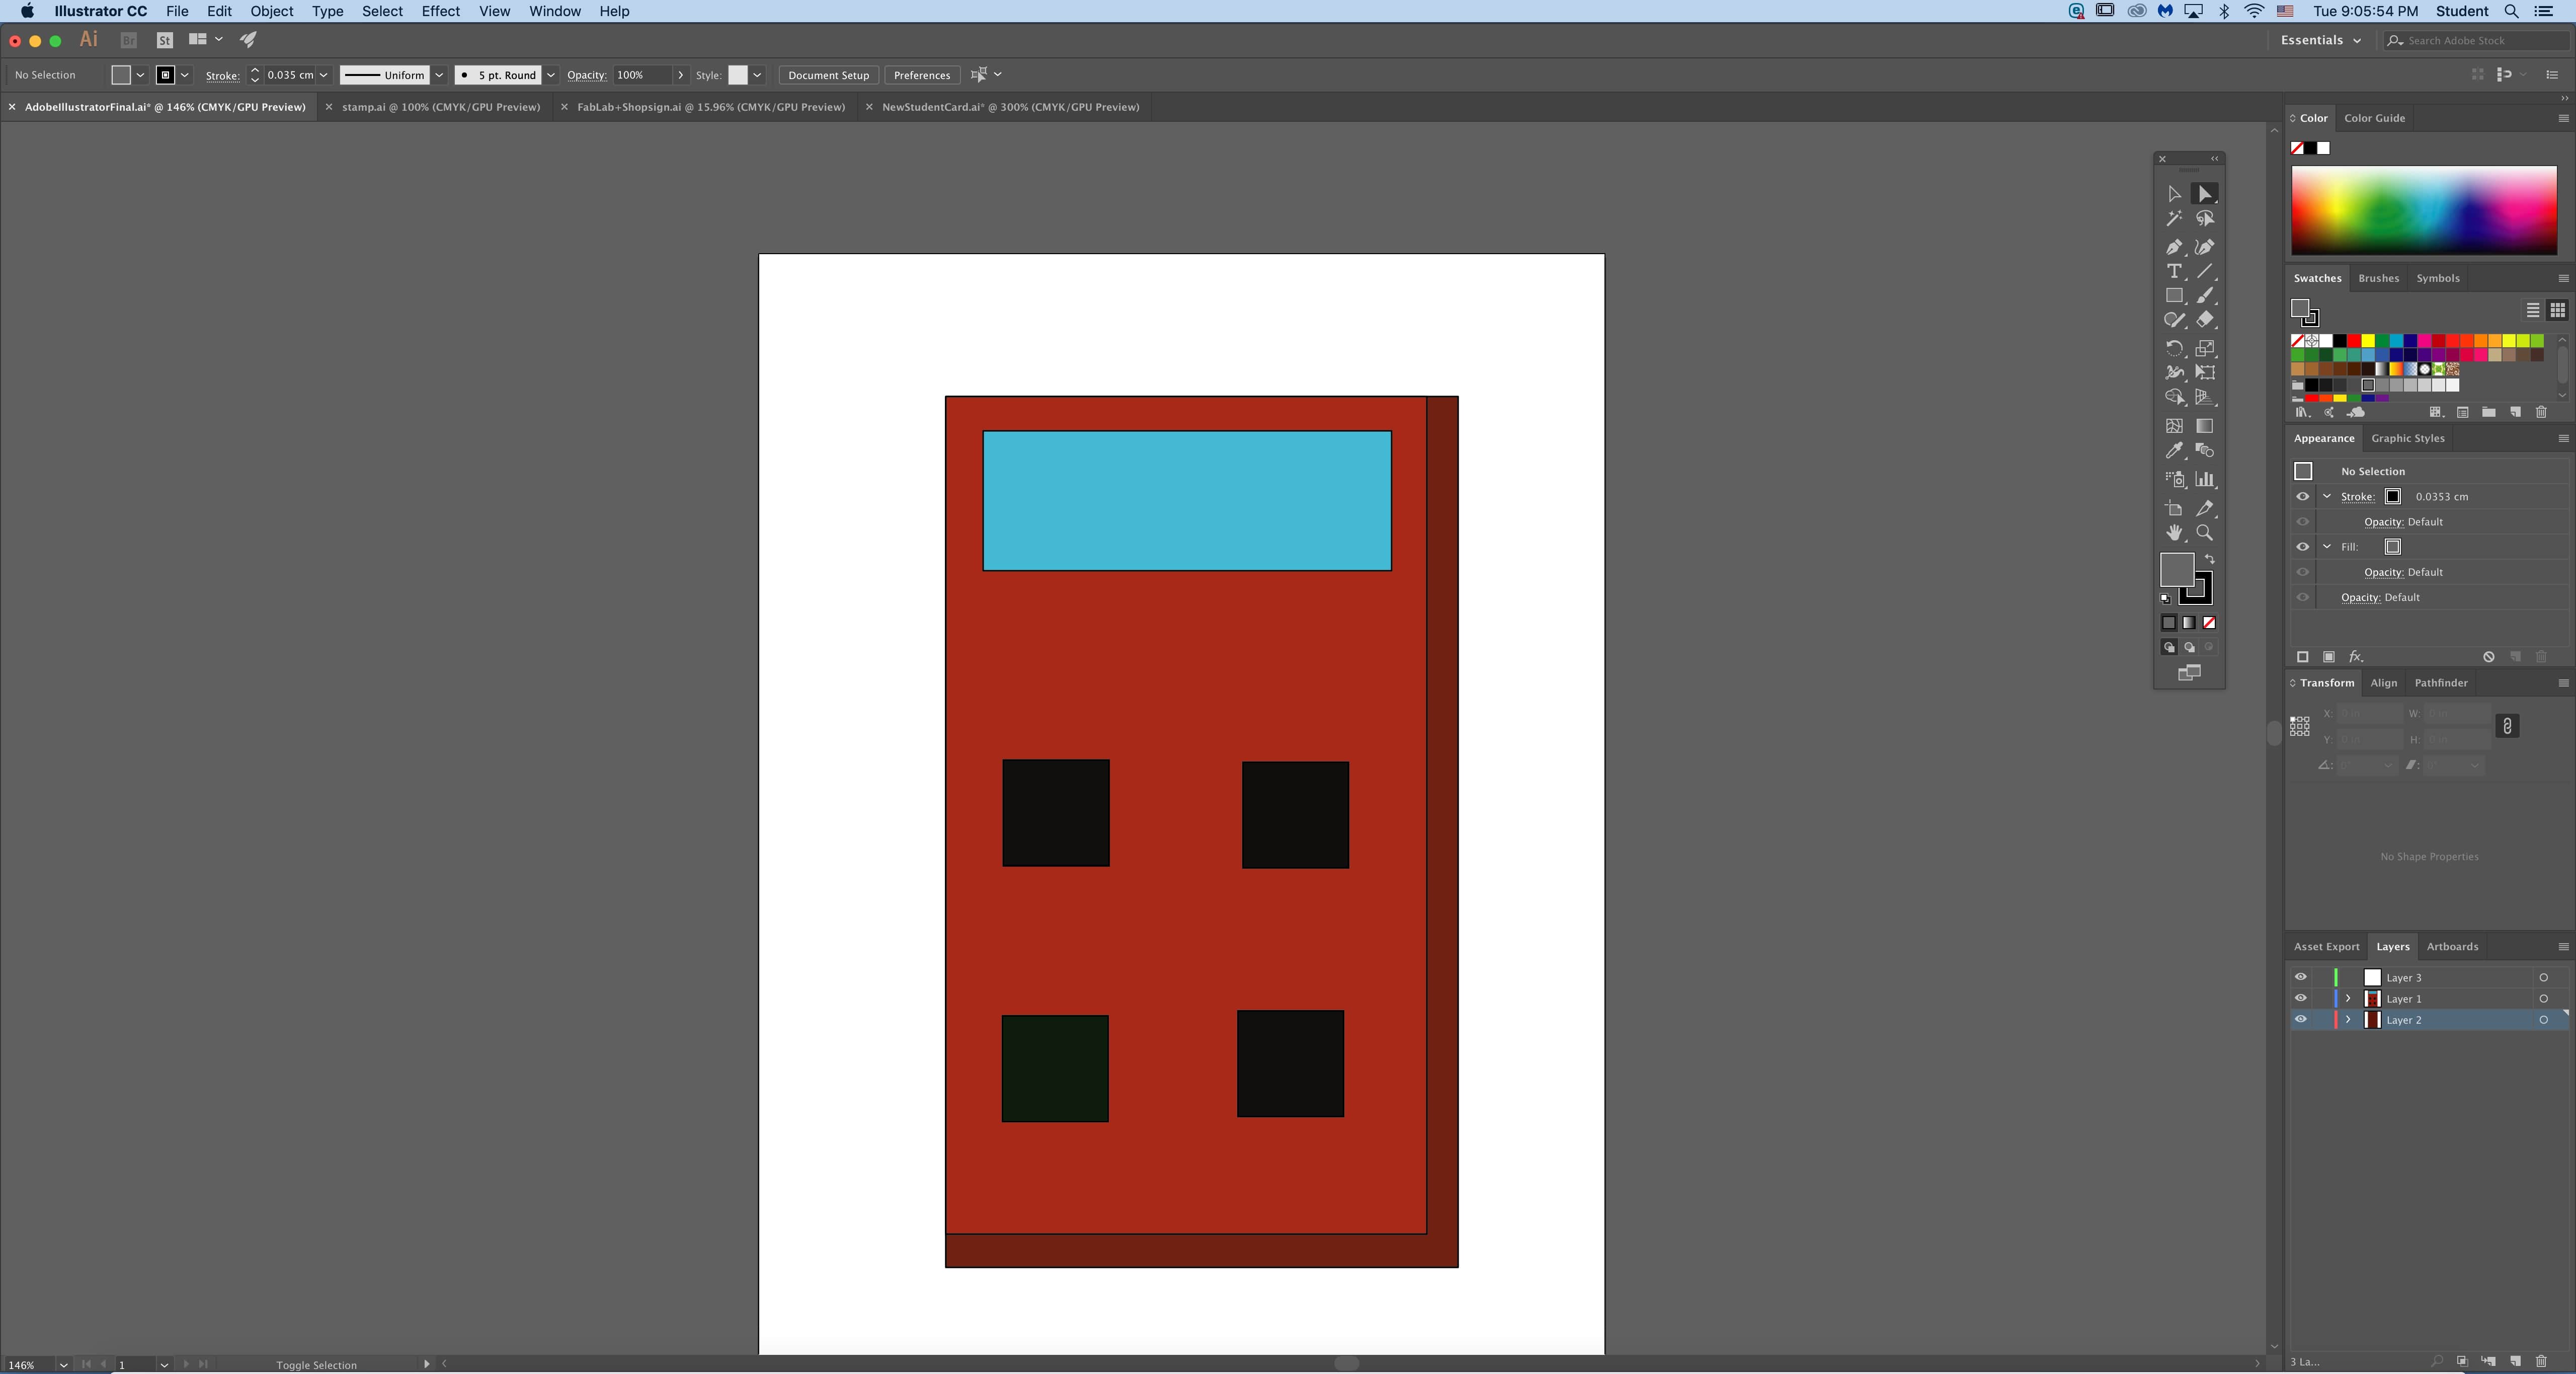Pick the Line Segment tool
This screenshot has width=2576, height=1374.
[2205, 272]
